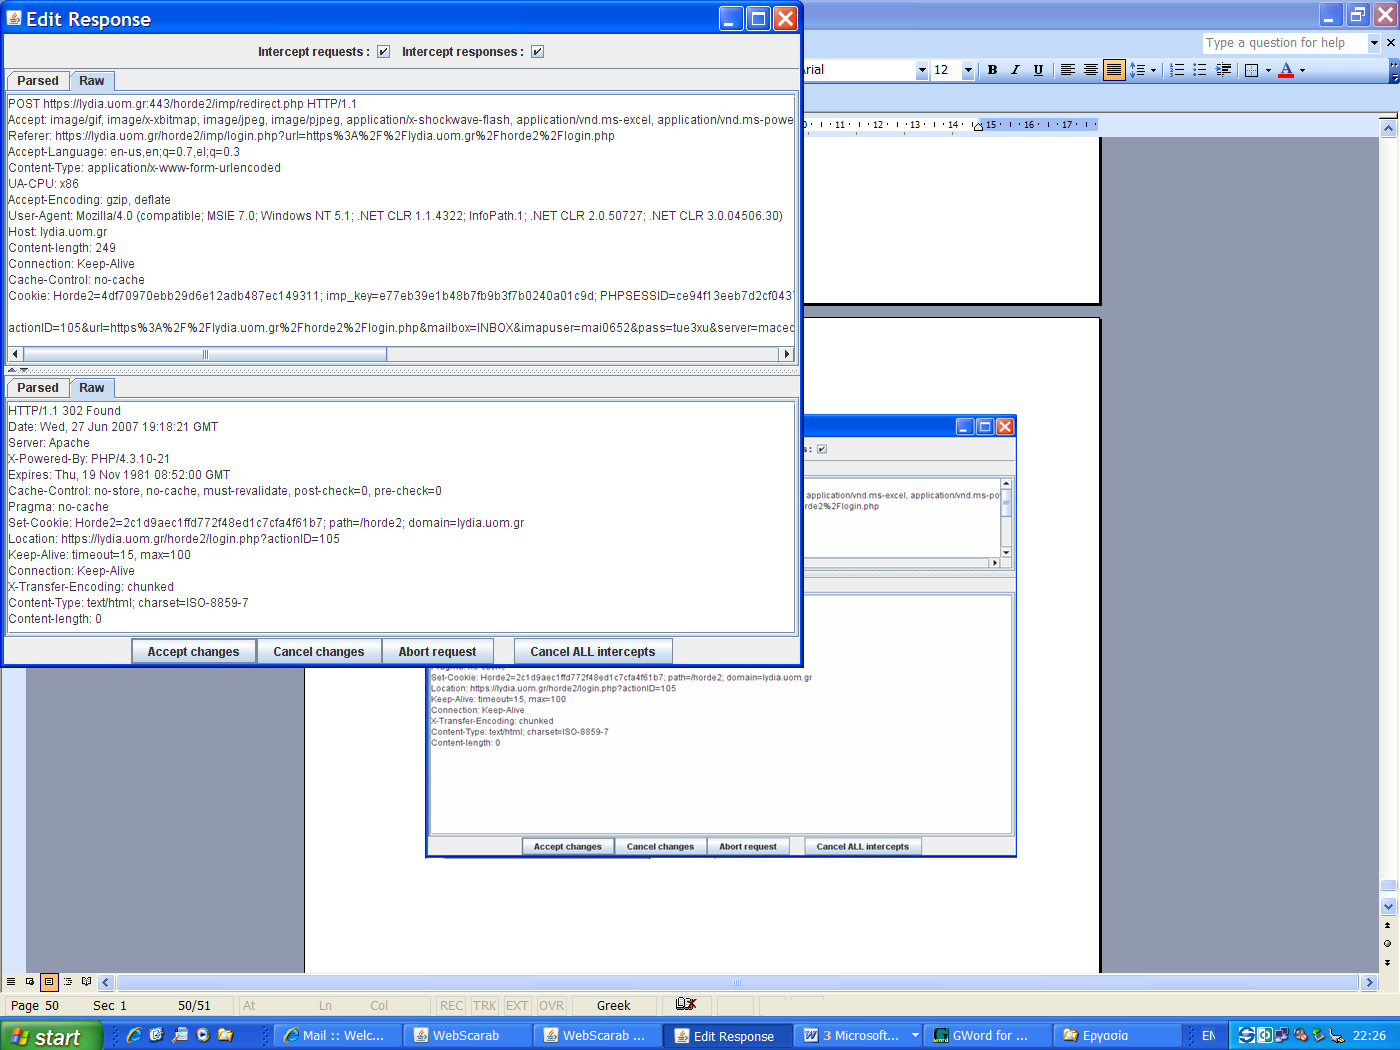Toggle EXT extend selection status indicator

pyautogui.click(x=517, y=1005)
